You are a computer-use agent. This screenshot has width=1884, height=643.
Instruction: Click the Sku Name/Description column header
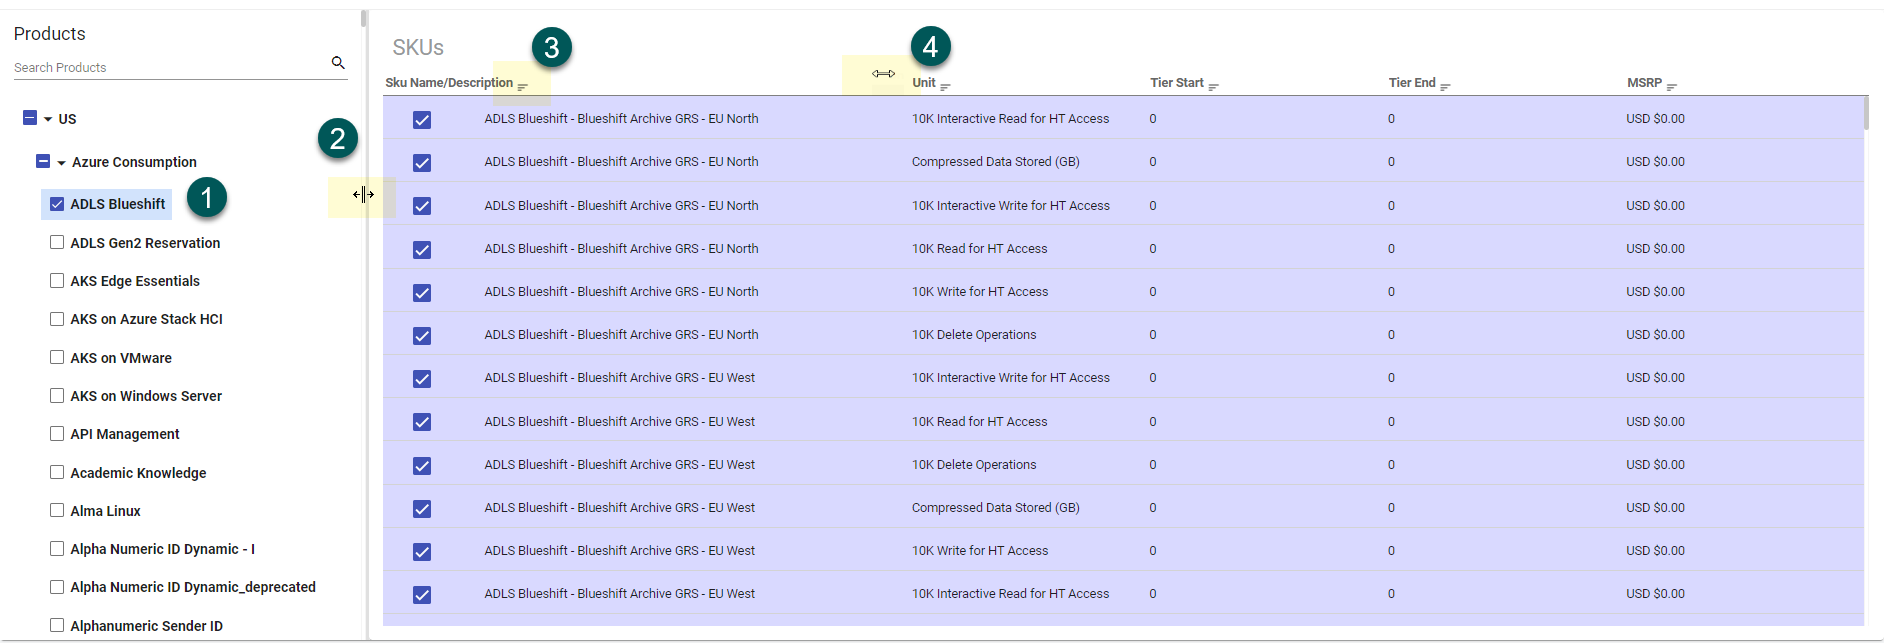click(449, 83)
